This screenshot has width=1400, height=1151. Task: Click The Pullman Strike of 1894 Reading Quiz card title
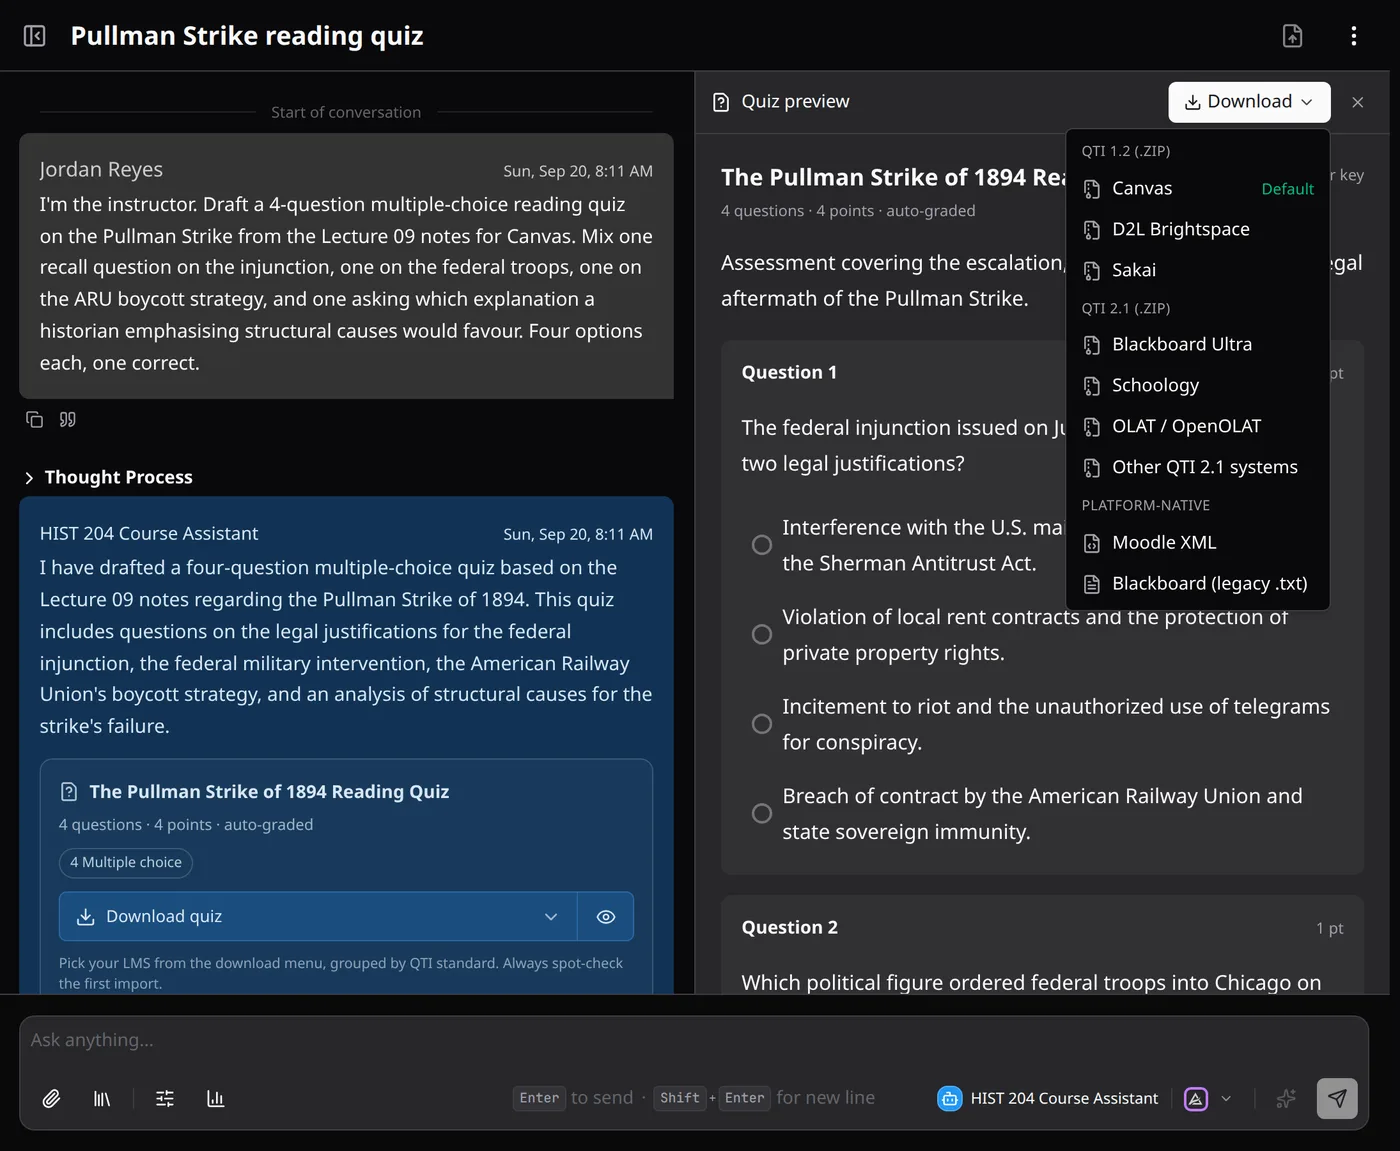pos(269,791)
